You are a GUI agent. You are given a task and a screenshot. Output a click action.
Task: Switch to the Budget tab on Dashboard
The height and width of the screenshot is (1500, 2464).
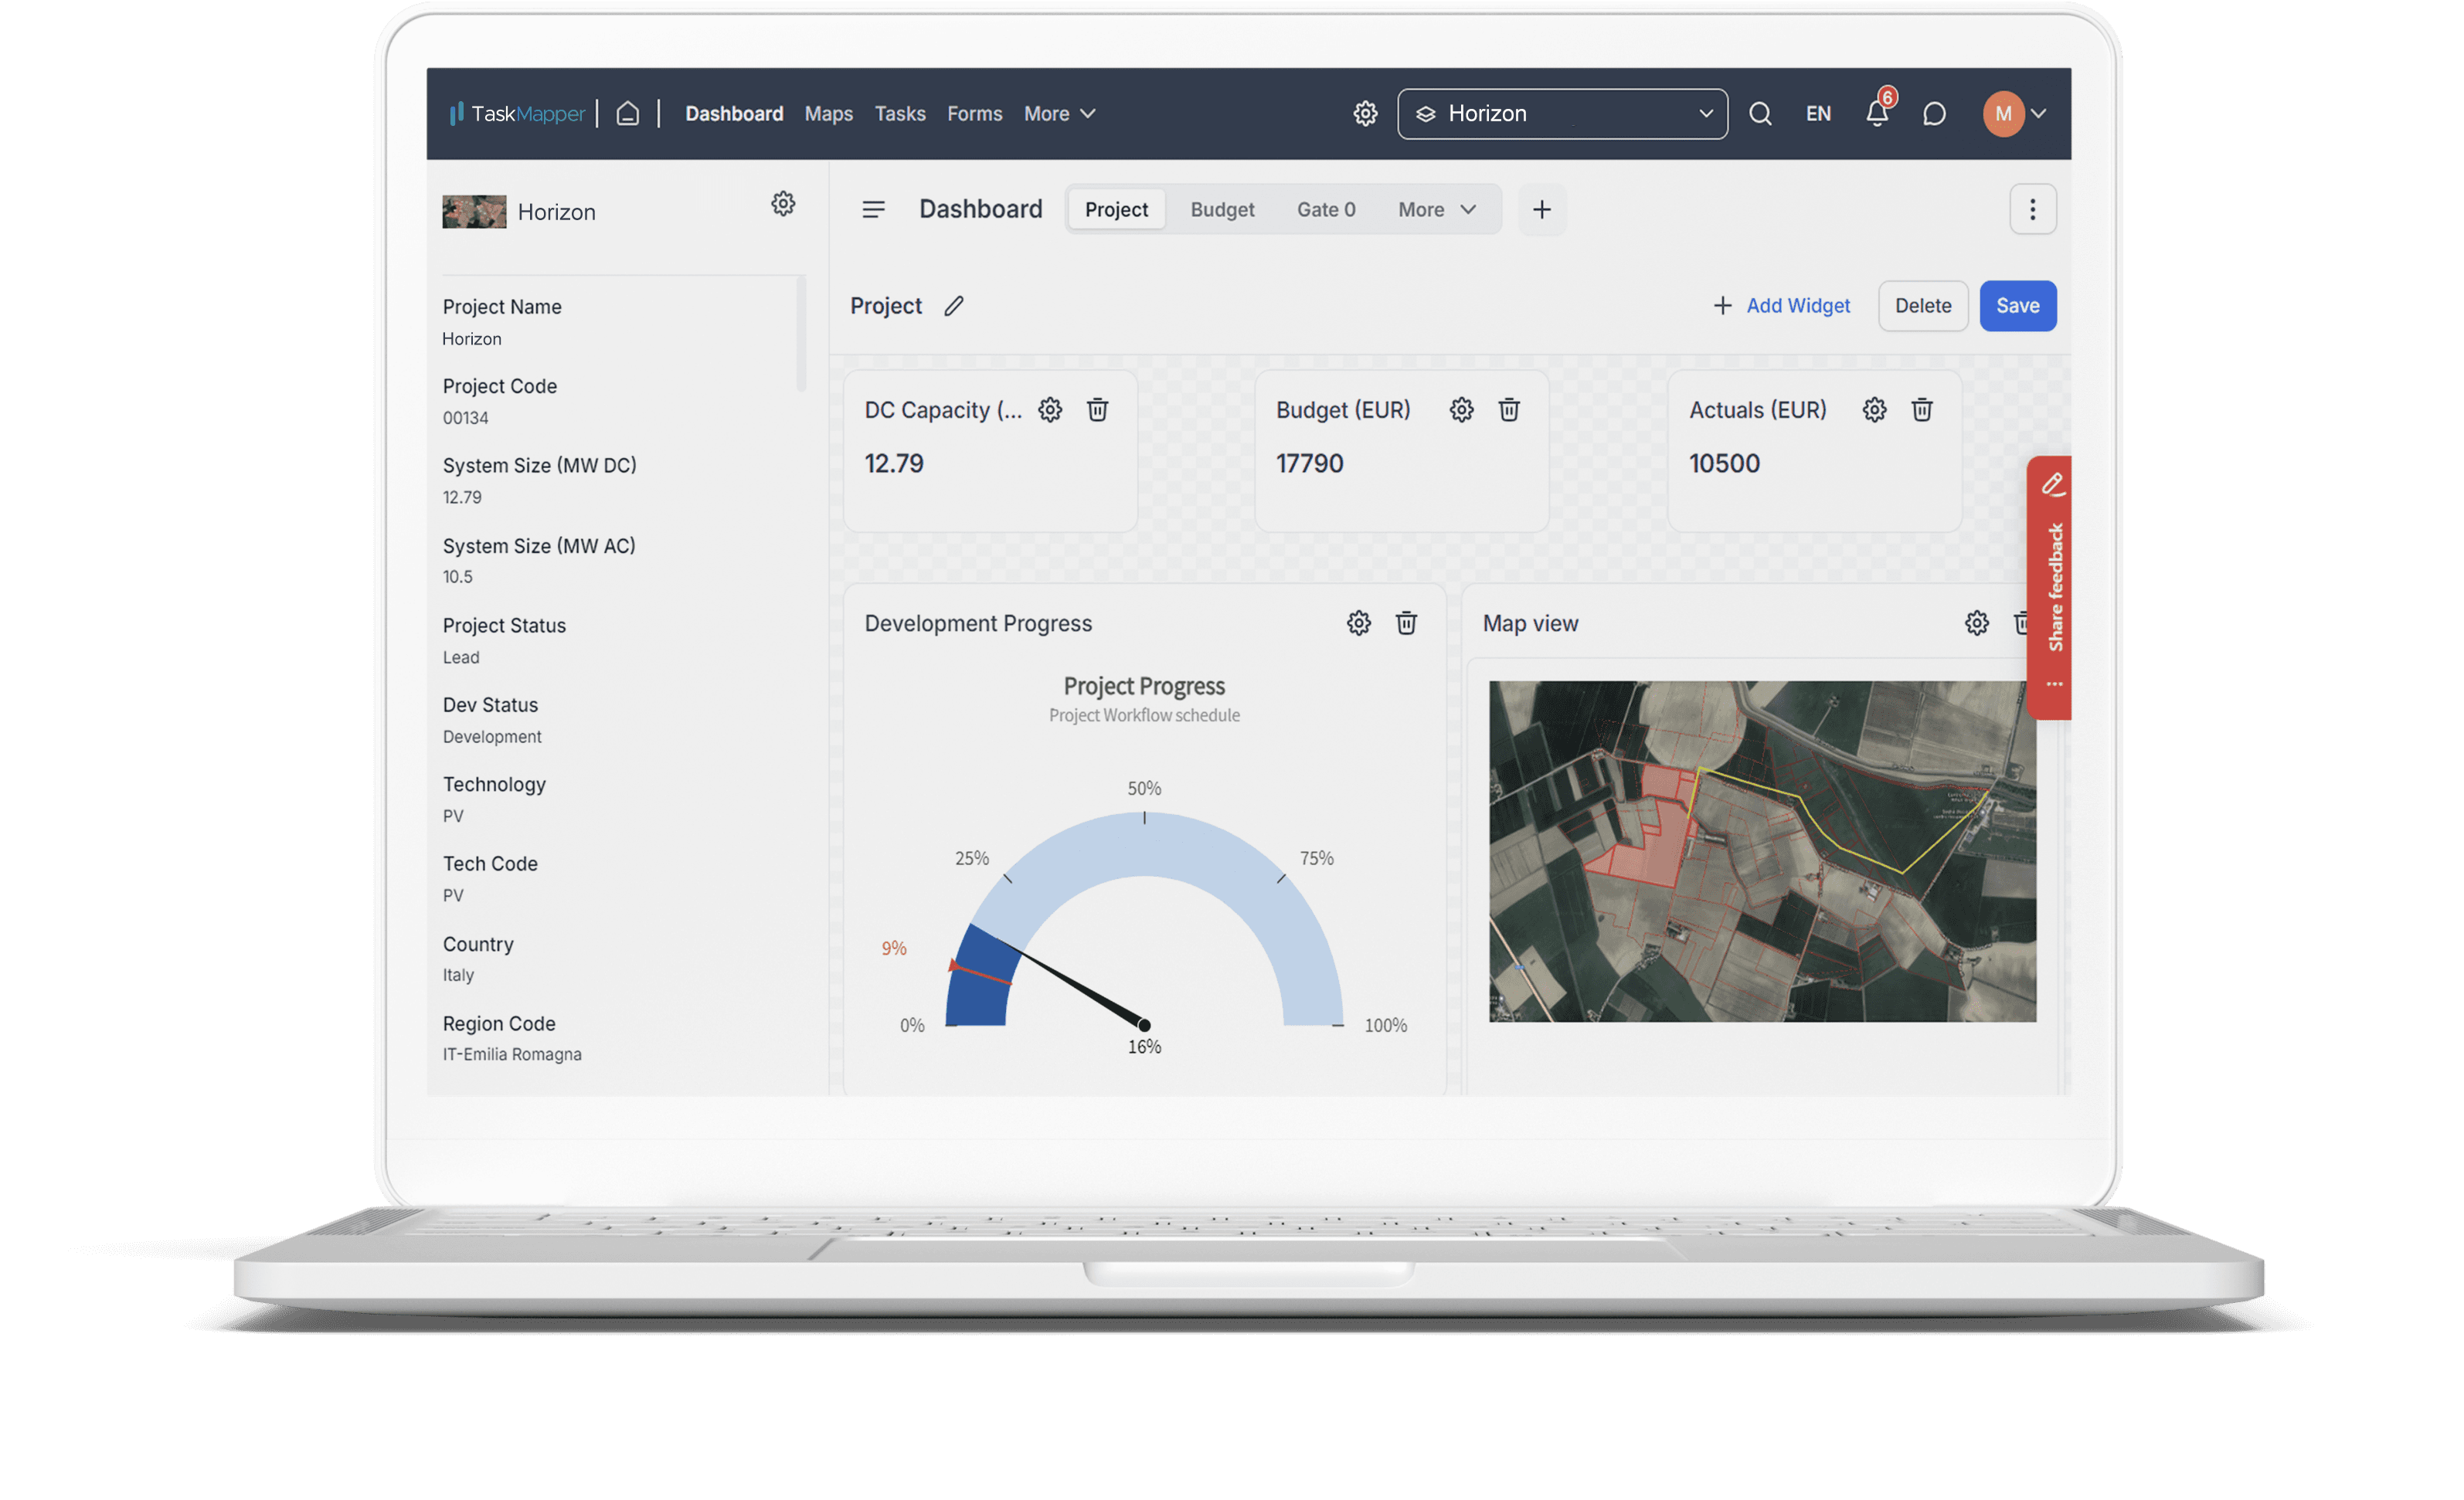[x=1222, y=208]
